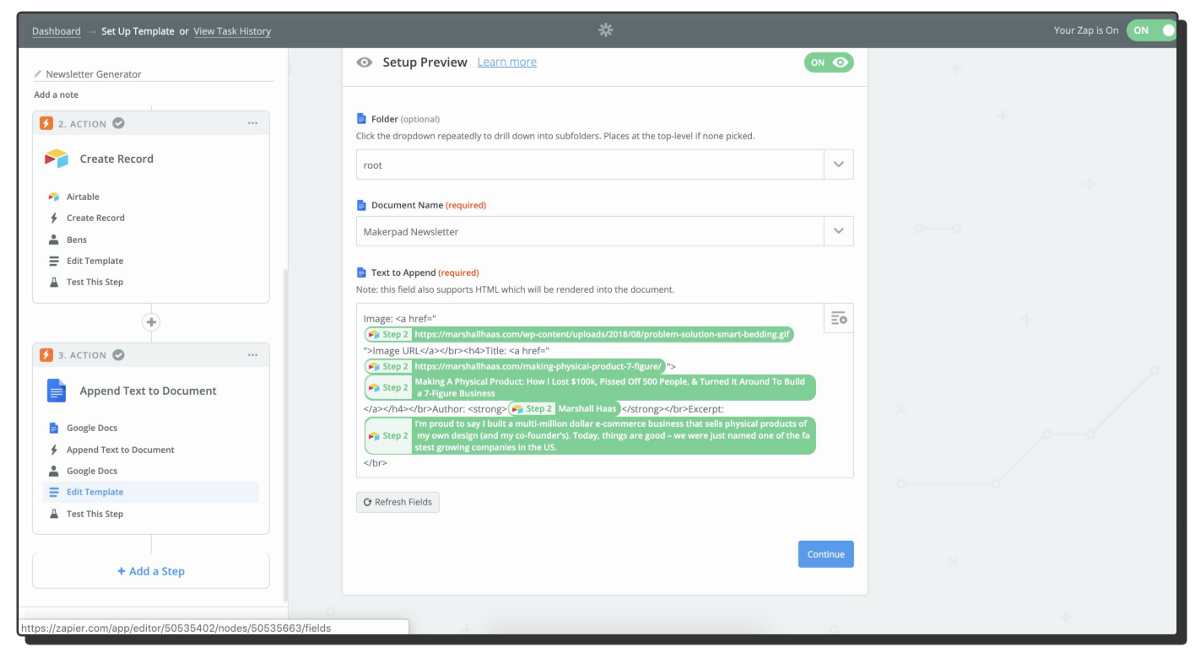Click the orange action icon of step 2
This screenshot has height=668, width=1200.
click(46, 124)
